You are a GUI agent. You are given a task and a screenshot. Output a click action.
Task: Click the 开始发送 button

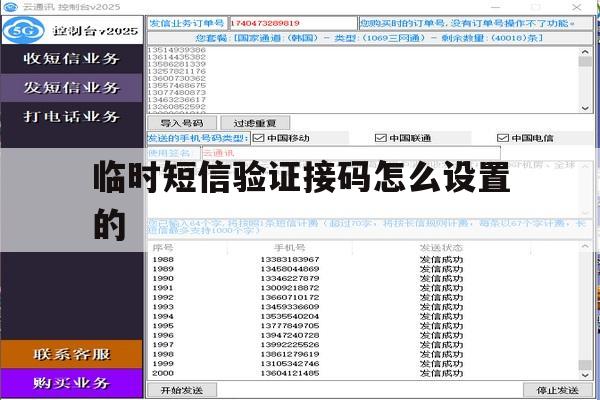pyautogui.click(x=182, y=390)
